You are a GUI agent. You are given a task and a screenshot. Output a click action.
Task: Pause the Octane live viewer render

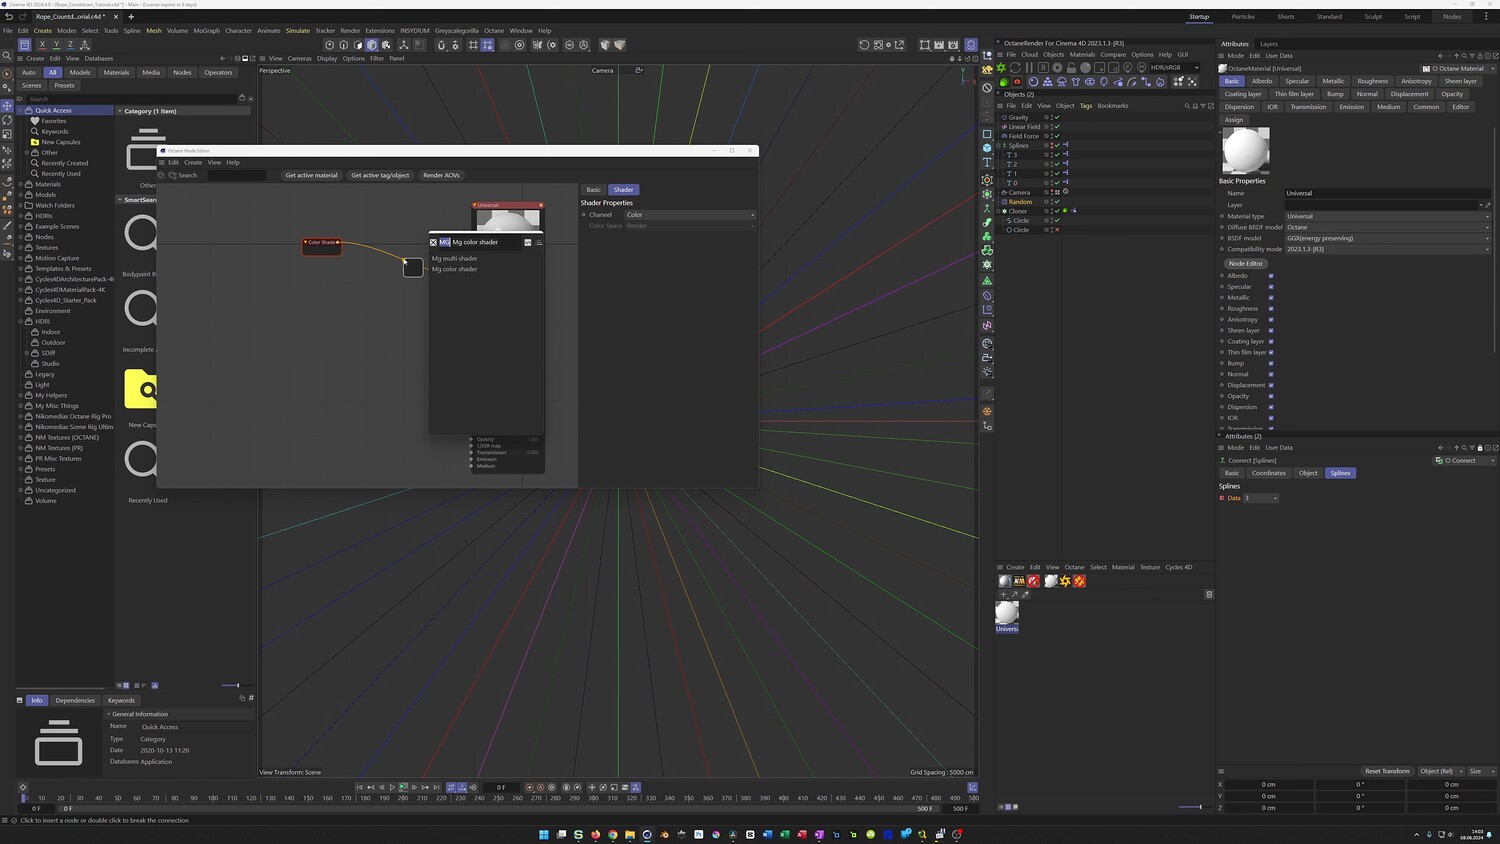click(1030, 68)
